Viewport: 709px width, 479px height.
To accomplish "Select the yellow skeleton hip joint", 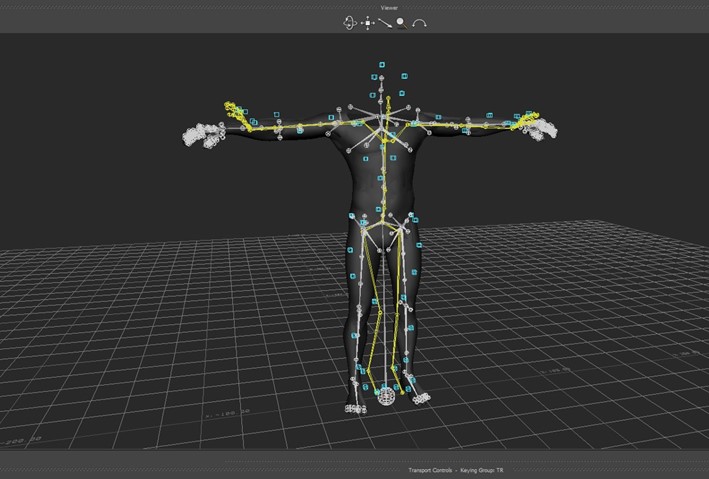I will 382,224.
